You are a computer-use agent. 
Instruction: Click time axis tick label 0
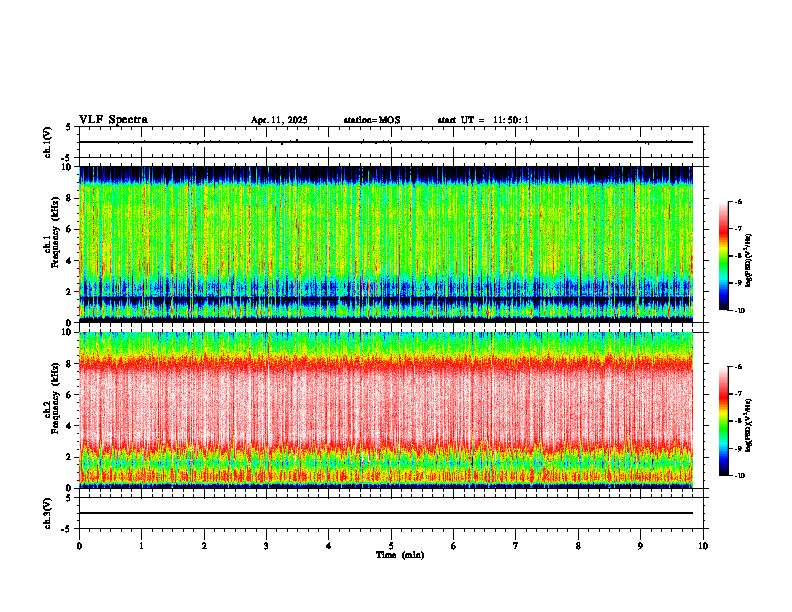[x=79, y=546]
